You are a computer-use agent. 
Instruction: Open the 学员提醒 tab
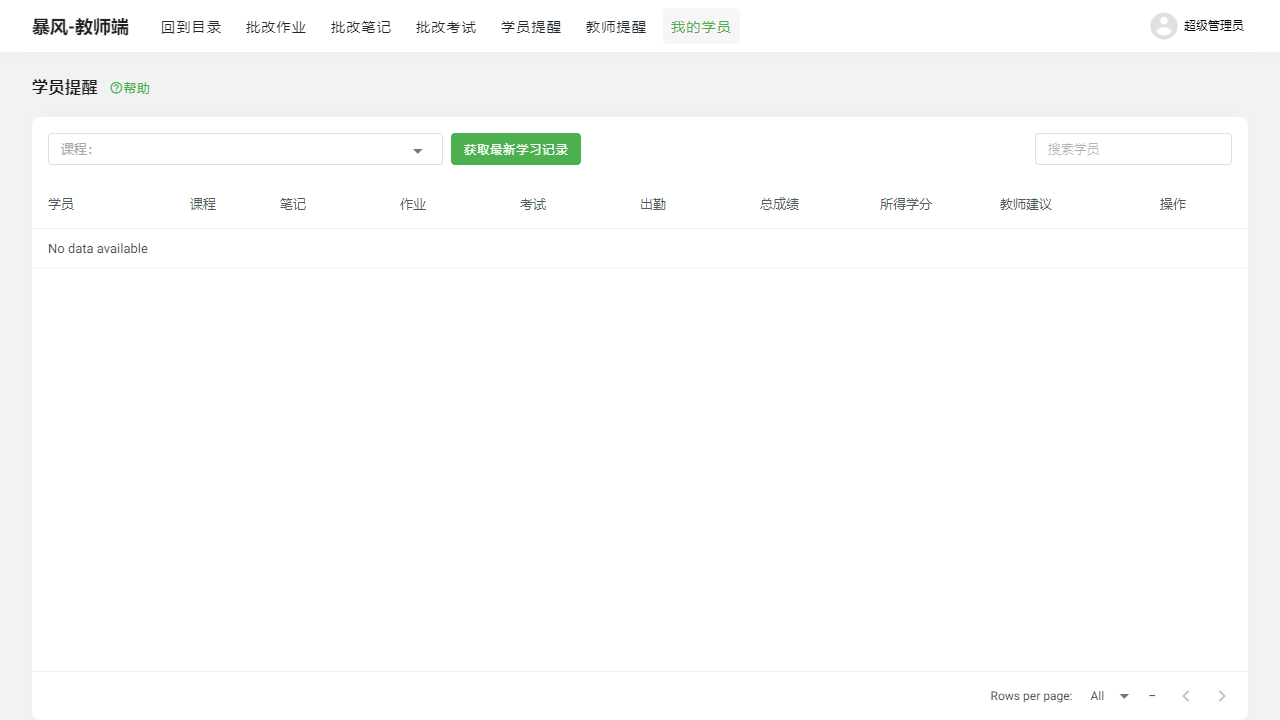pos(531,27)
